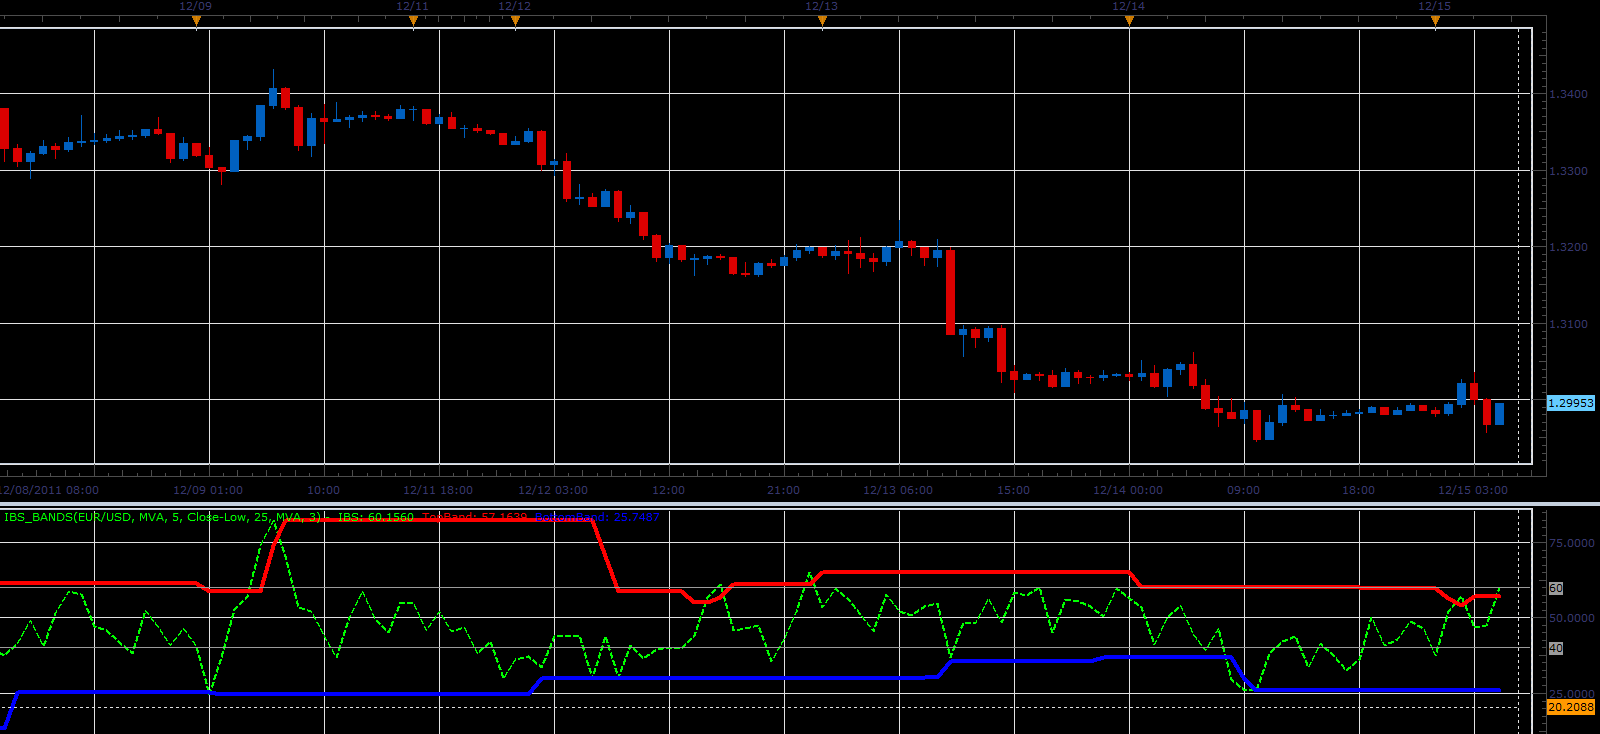Click the blue BottomBand value label
This screenshot has height=734, width=1600.
click(x=597, y=517)
